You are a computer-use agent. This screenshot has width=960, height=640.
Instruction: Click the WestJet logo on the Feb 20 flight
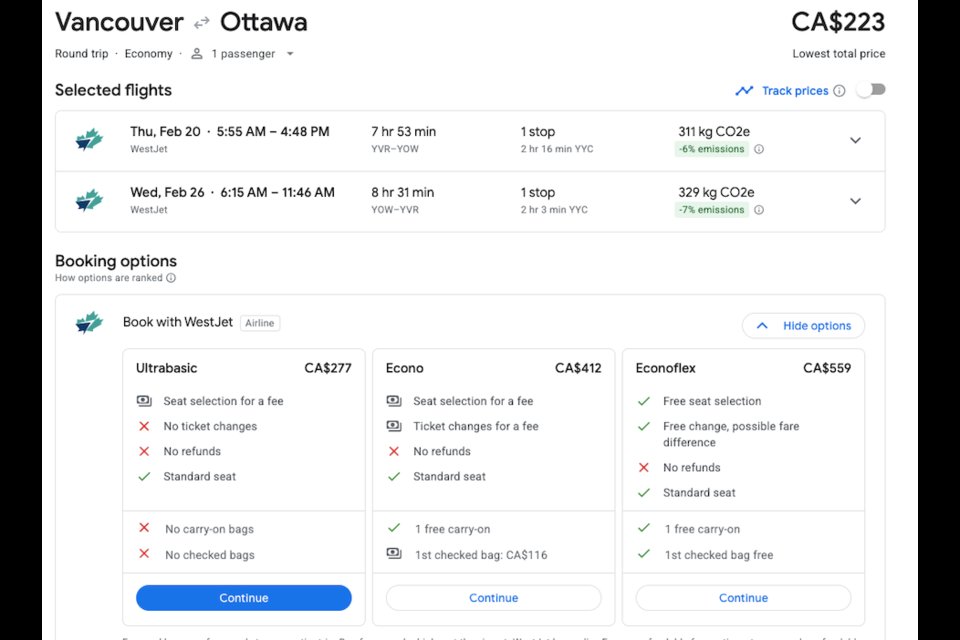point(89,140)
